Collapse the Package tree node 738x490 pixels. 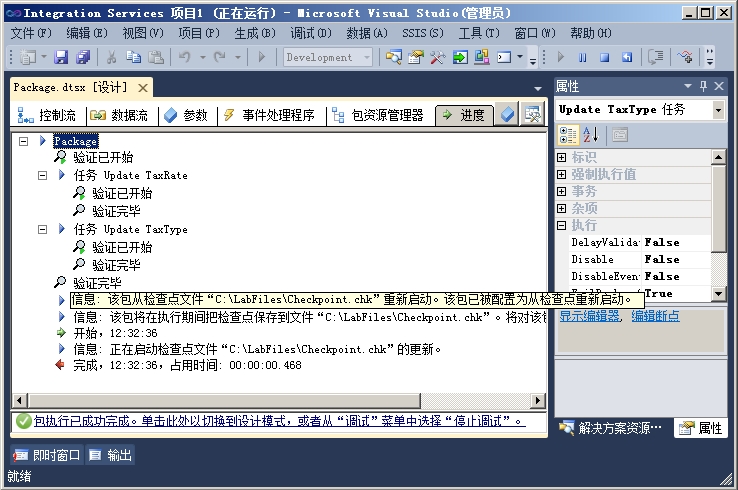[24, 141]
